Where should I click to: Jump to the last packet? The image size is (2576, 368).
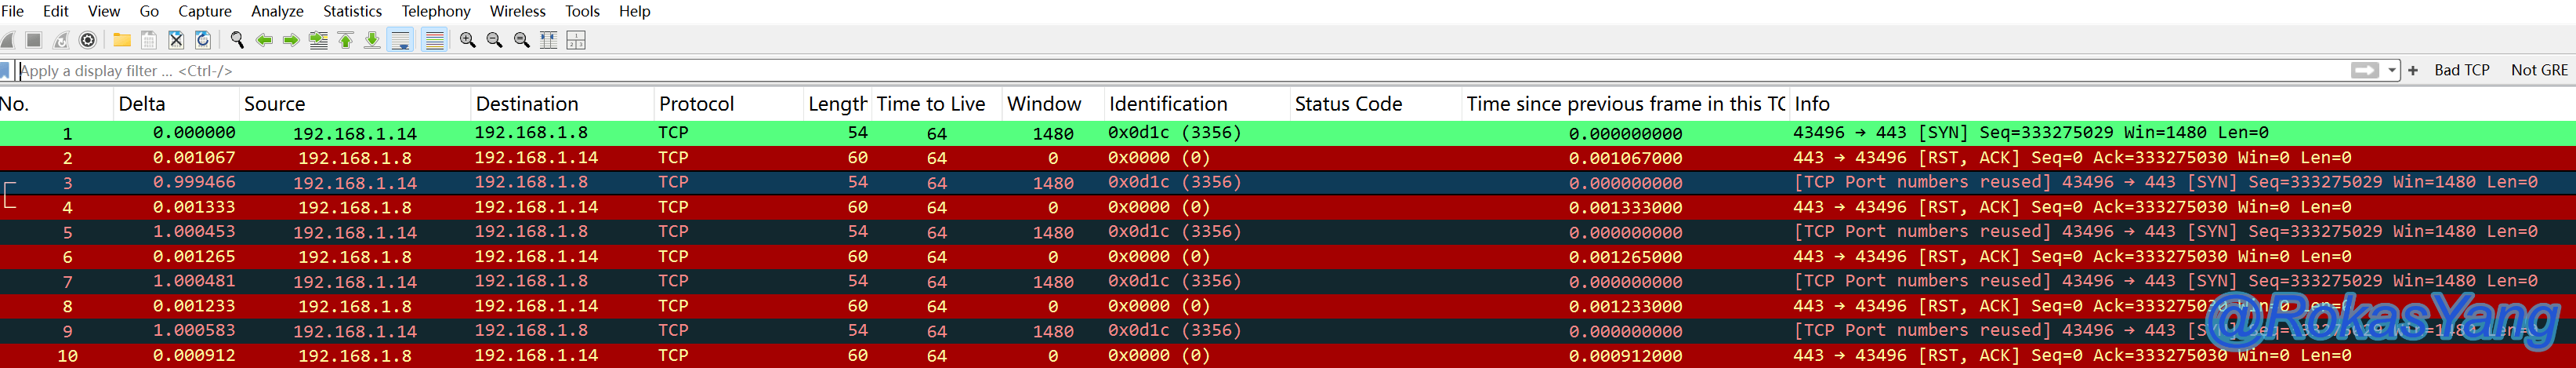point(372,40)
